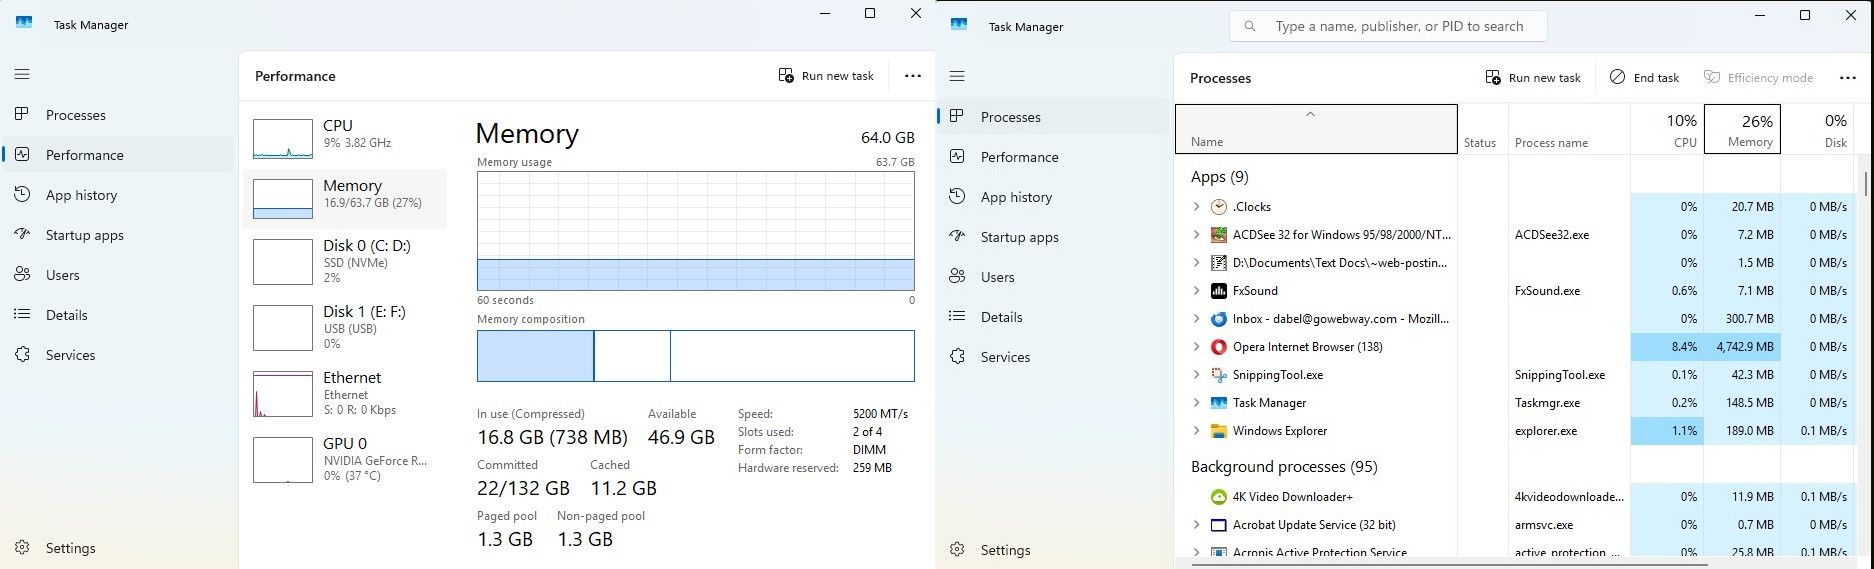
Task: Expand the Acrobat Update Service entry
Action: [1196, 525]
